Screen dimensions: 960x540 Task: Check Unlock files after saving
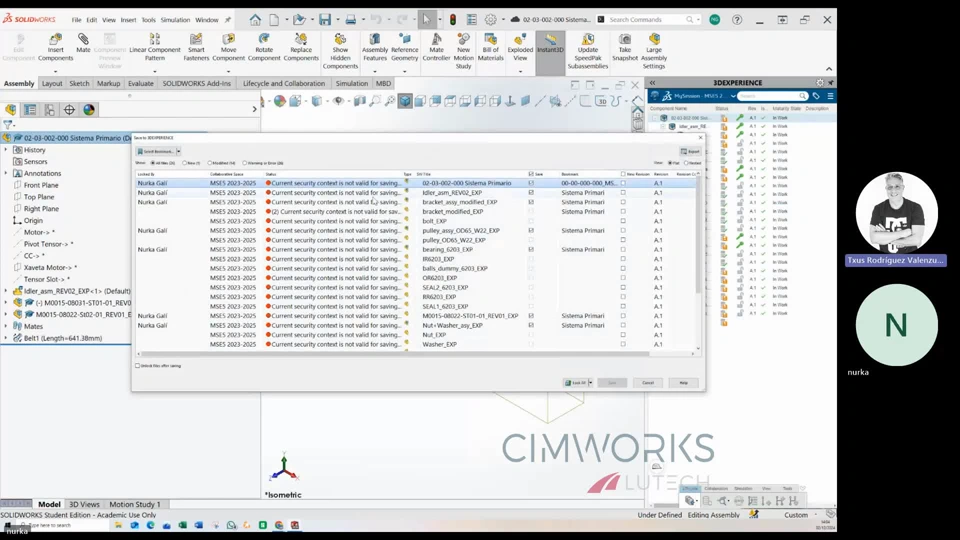(138, 366)
